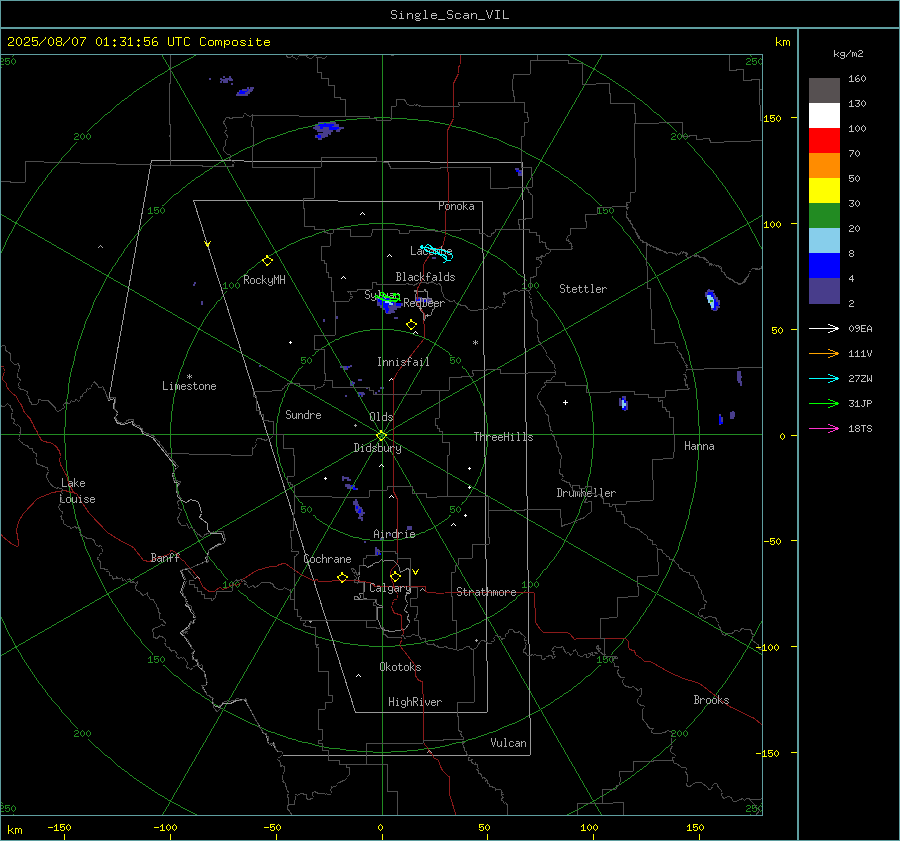Select the yellow radar-site diamond at map center
Viewport: 900px width, 841px height.
point(382,435)
